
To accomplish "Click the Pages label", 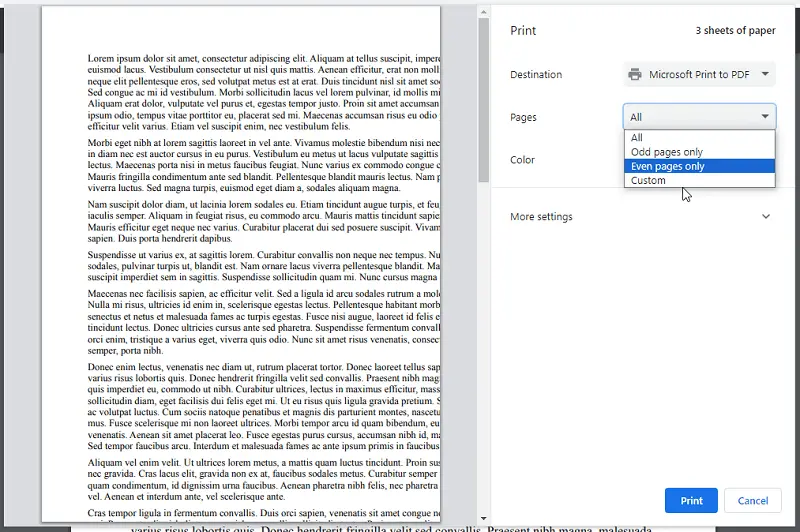I will coord(523,117).
